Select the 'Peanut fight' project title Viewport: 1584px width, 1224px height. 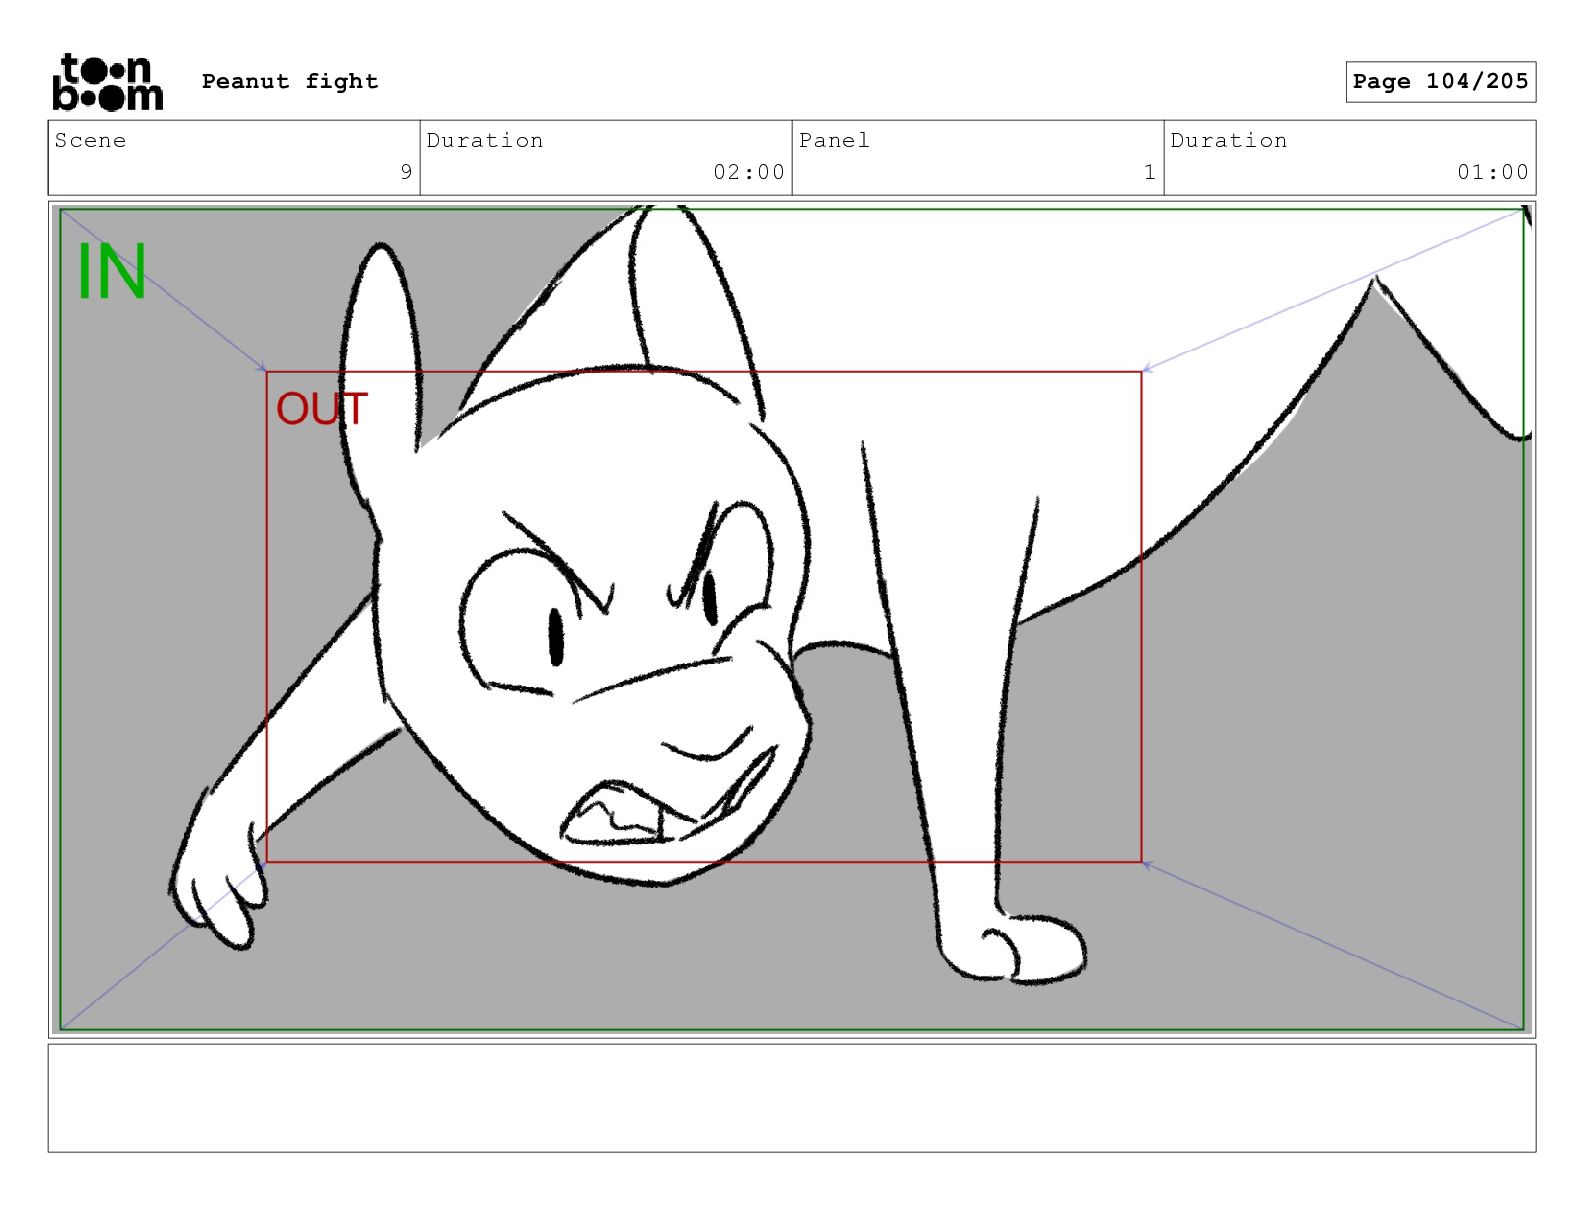click(290, 81)
